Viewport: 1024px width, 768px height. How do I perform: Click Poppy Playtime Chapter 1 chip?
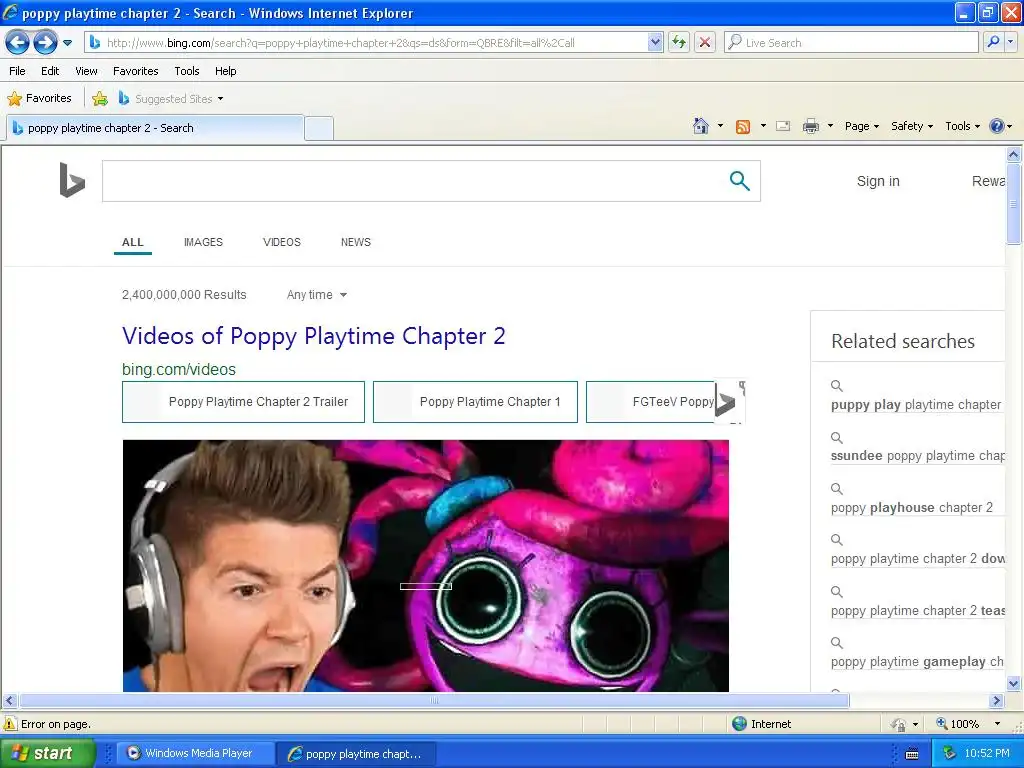coord(475,402)
